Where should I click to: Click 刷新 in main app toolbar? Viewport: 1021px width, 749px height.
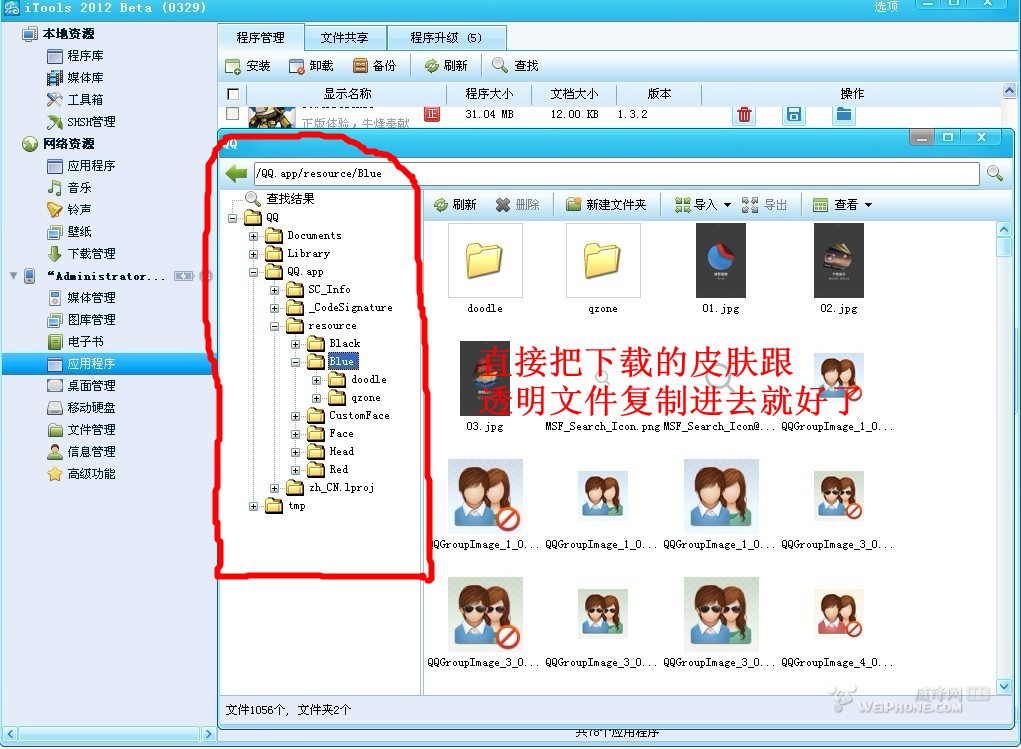click(446, 66)
